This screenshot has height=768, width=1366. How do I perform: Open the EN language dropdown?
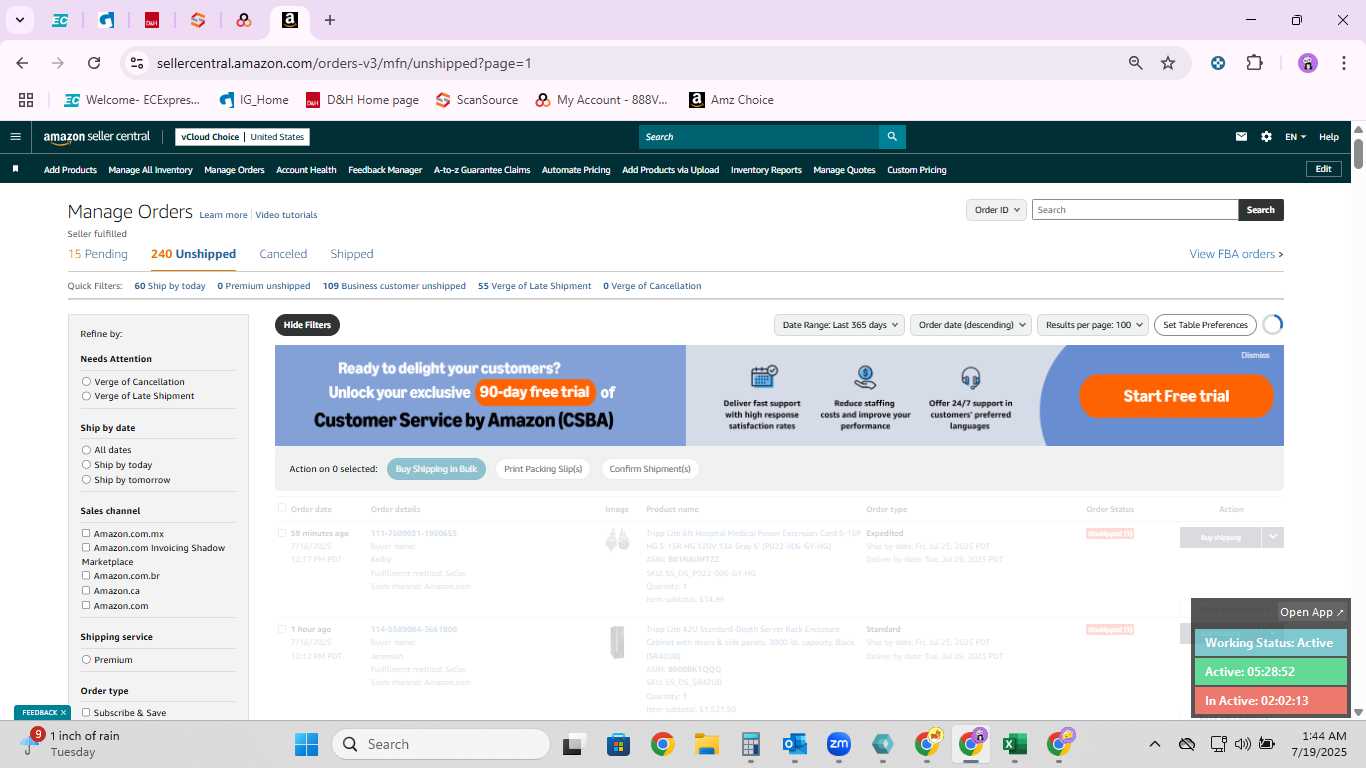[1295, 137]
